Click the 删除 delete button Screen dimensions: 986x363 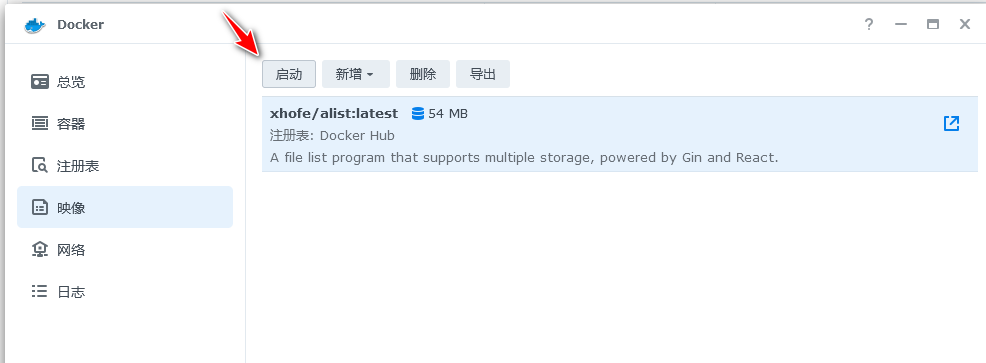(423, 74)
